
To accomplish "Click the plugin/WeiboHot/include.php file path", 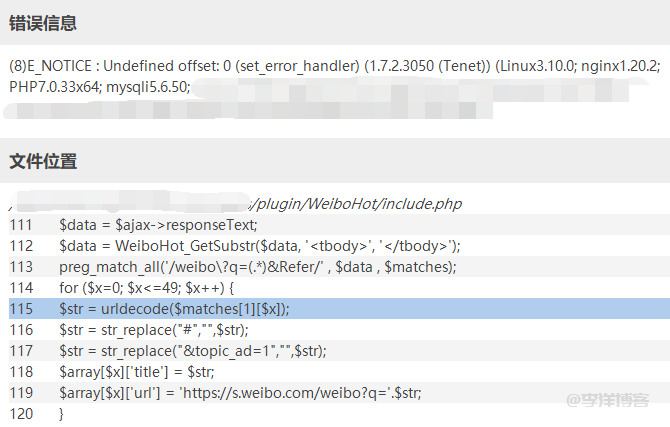I will point(355,203).
